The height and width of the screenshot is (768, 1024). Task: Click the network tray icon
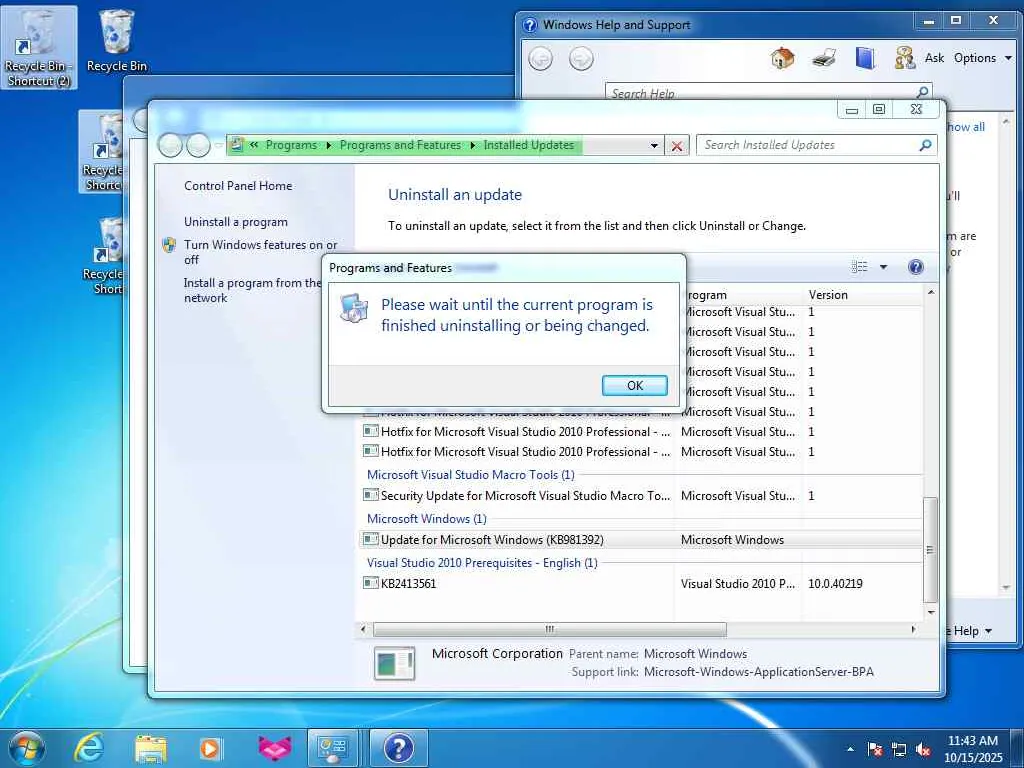coord(899,749)
